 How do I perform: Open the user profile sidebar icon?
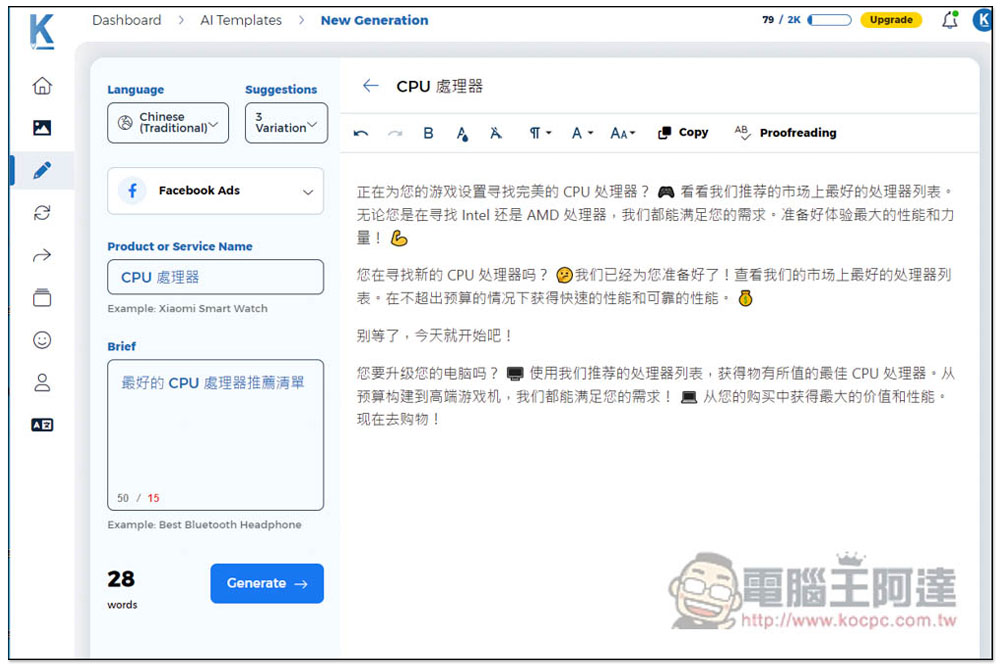tap(42, 383)
